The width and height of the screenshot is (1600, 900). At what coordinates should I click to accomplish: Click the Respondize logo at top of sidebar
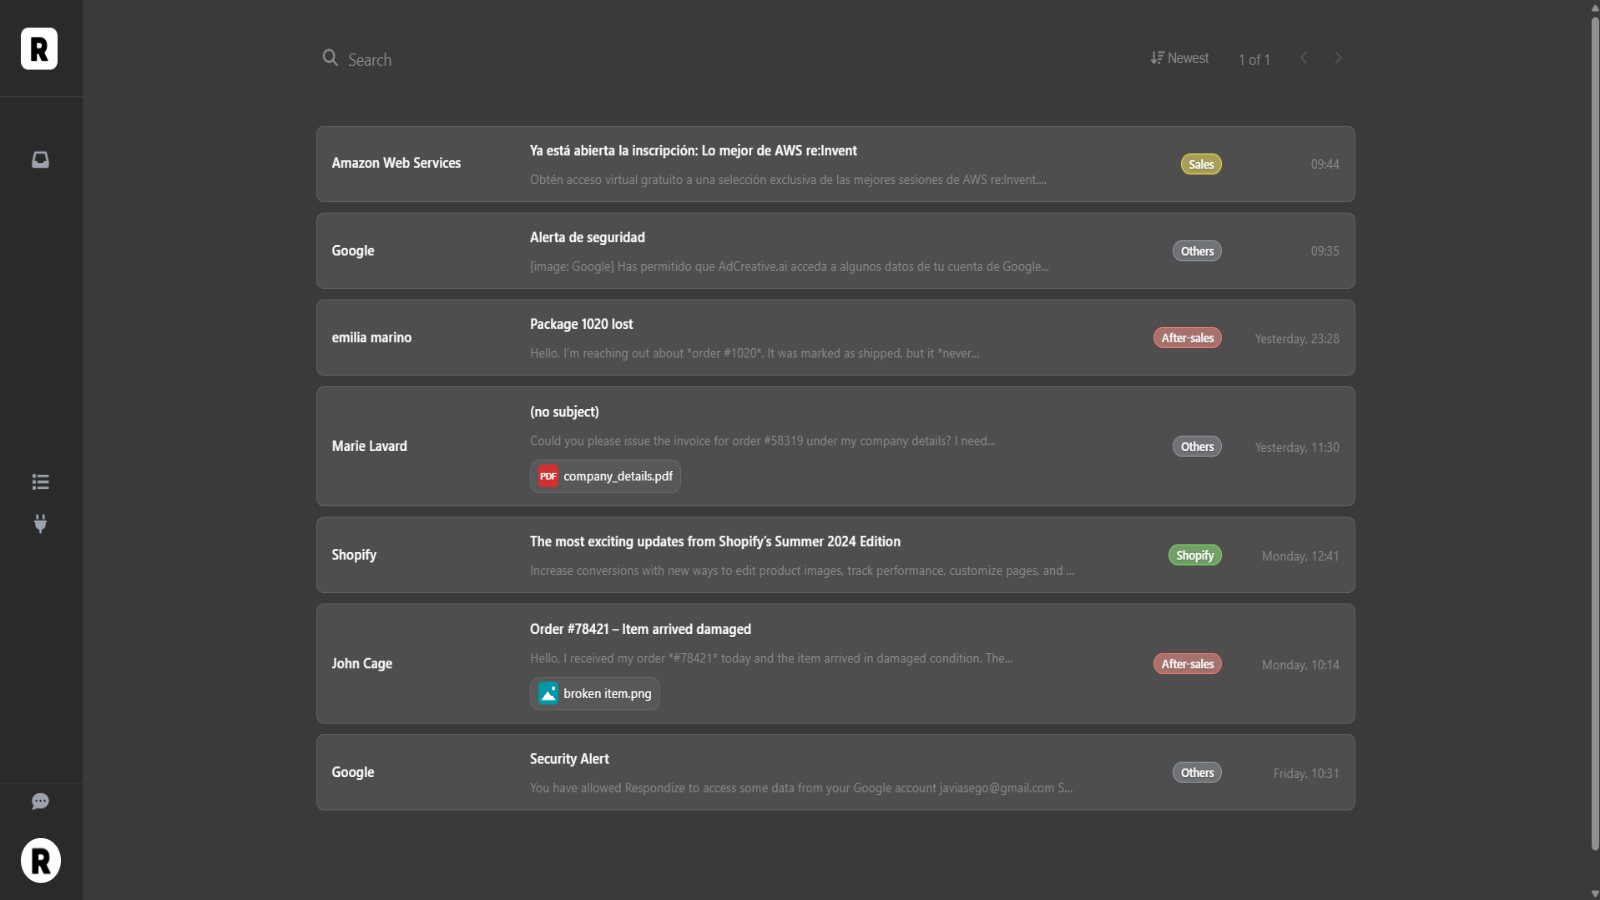point(39,49)
